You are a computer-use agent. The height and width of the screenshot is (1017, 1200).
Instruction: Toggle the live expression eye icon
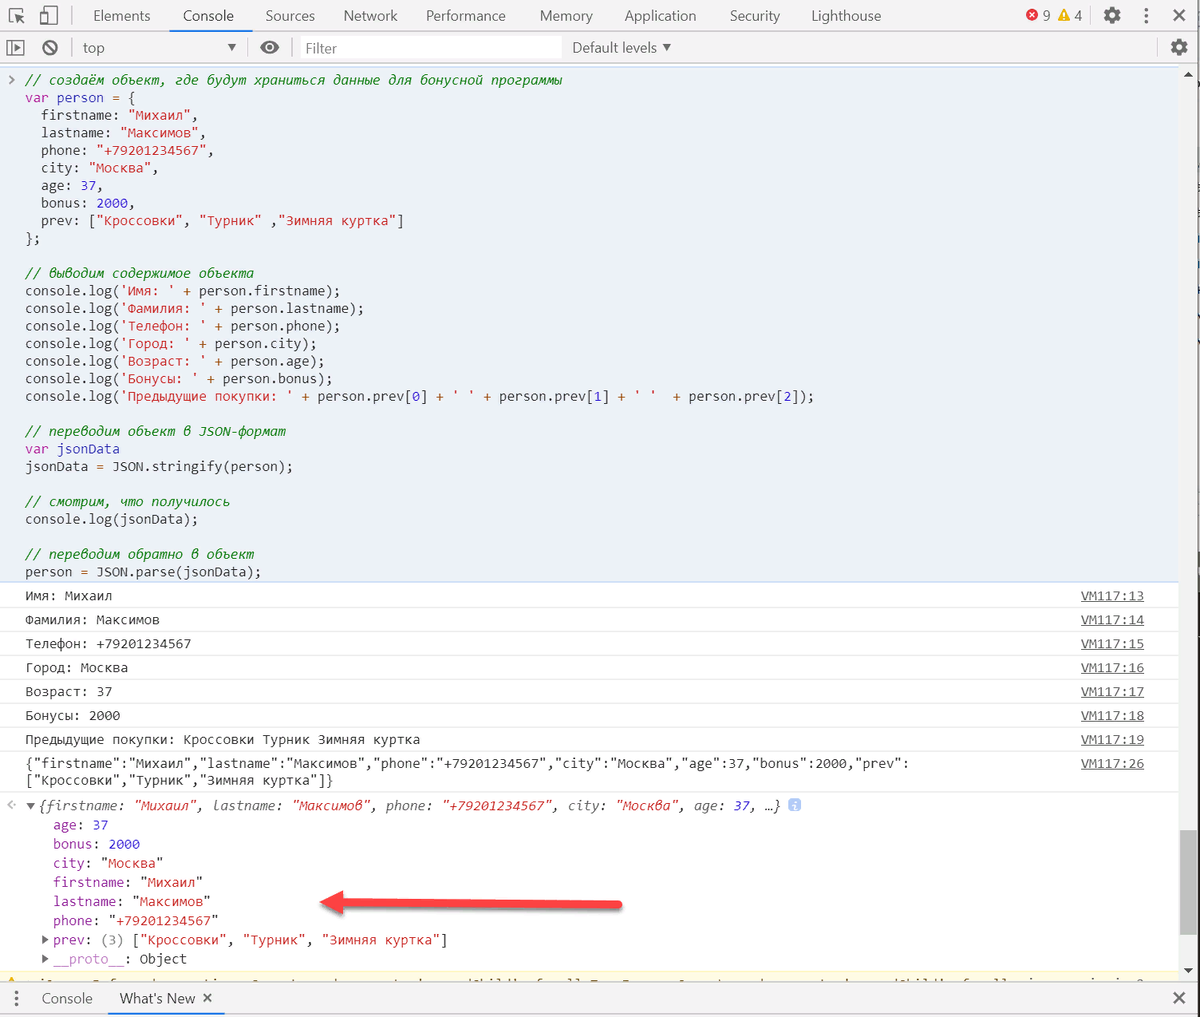(269, 47)
